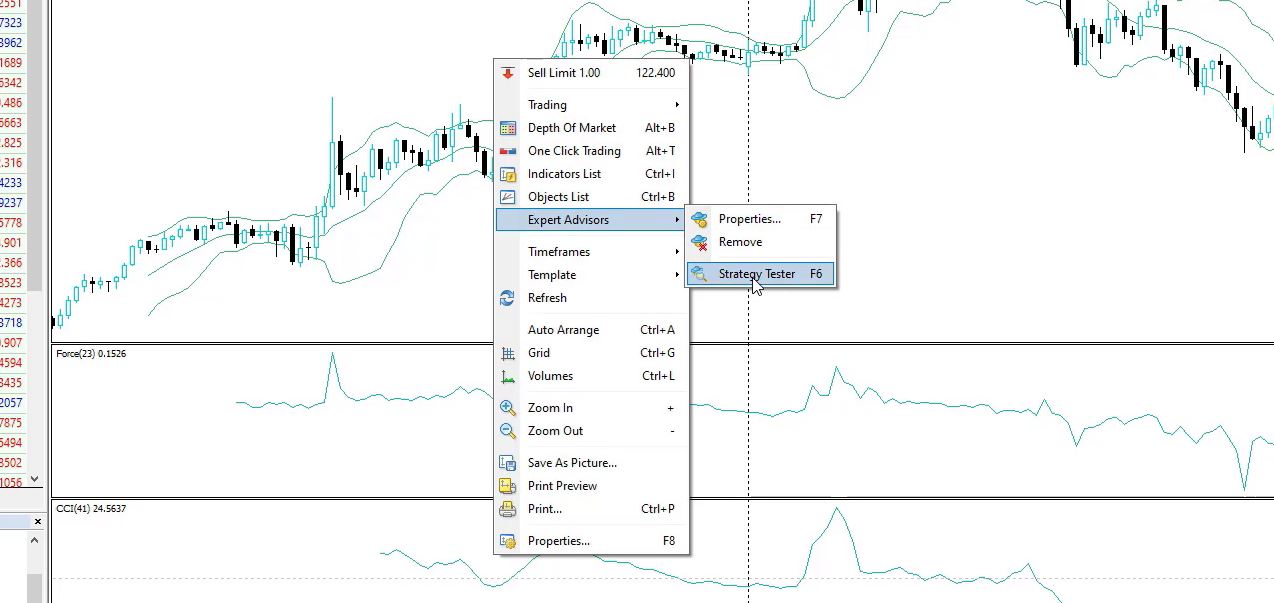Select Strategy Tester from Expert Advisors submenu
The width and height of the screenshot is (1274, 603).
pos(757,274)
